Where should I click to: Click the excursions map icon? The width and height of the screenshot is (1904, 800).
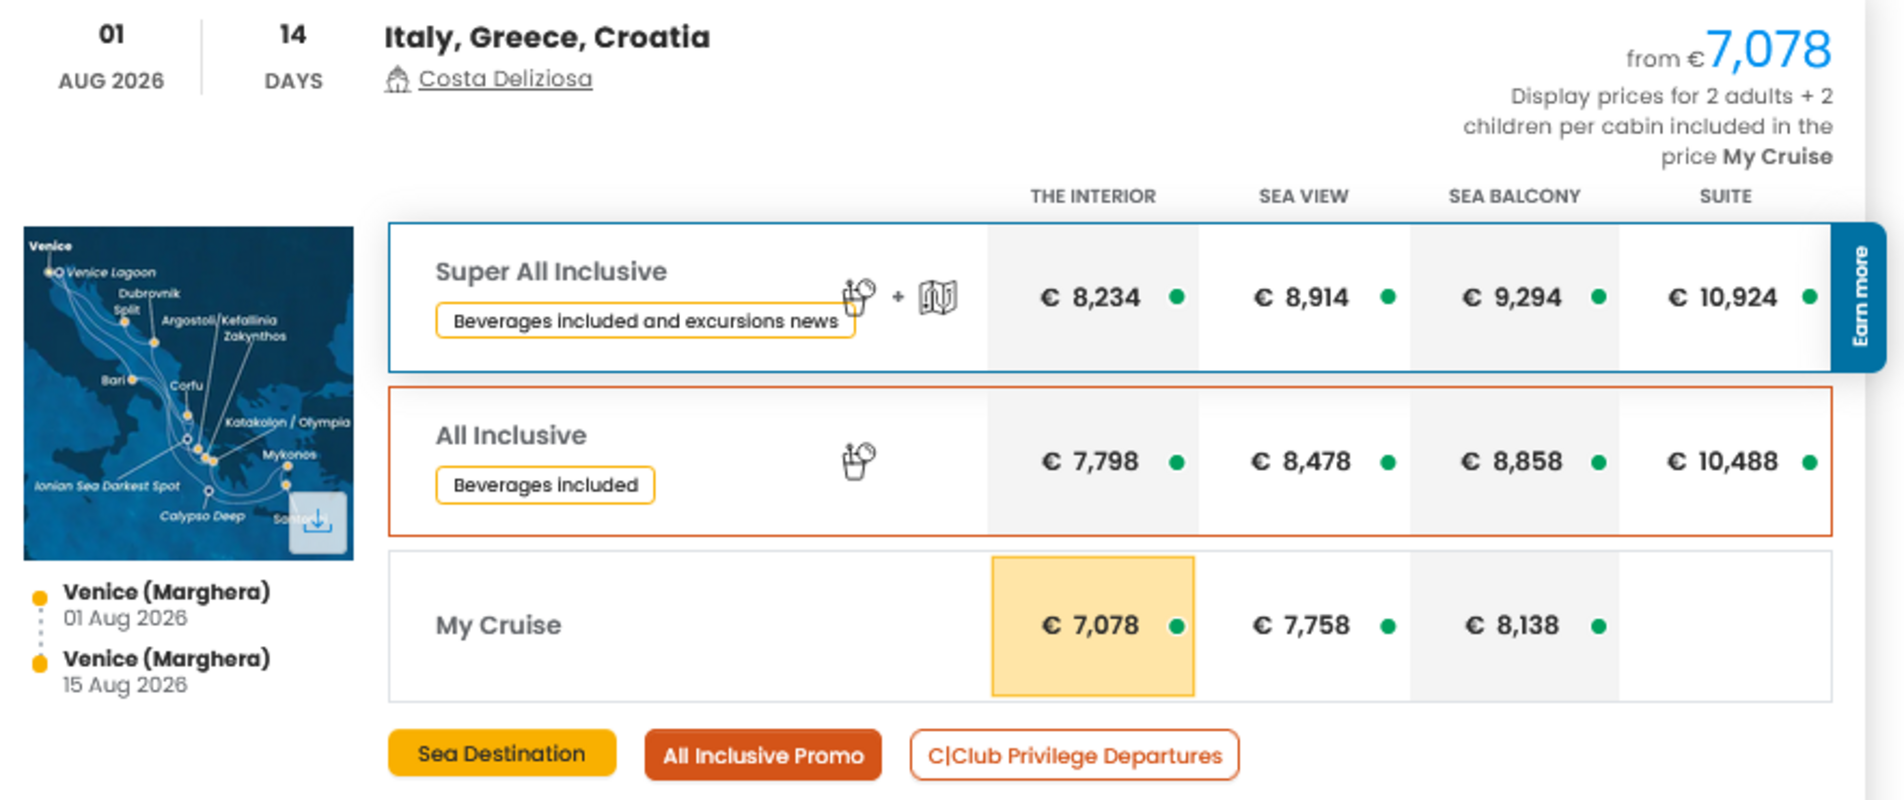pos(937,297)
